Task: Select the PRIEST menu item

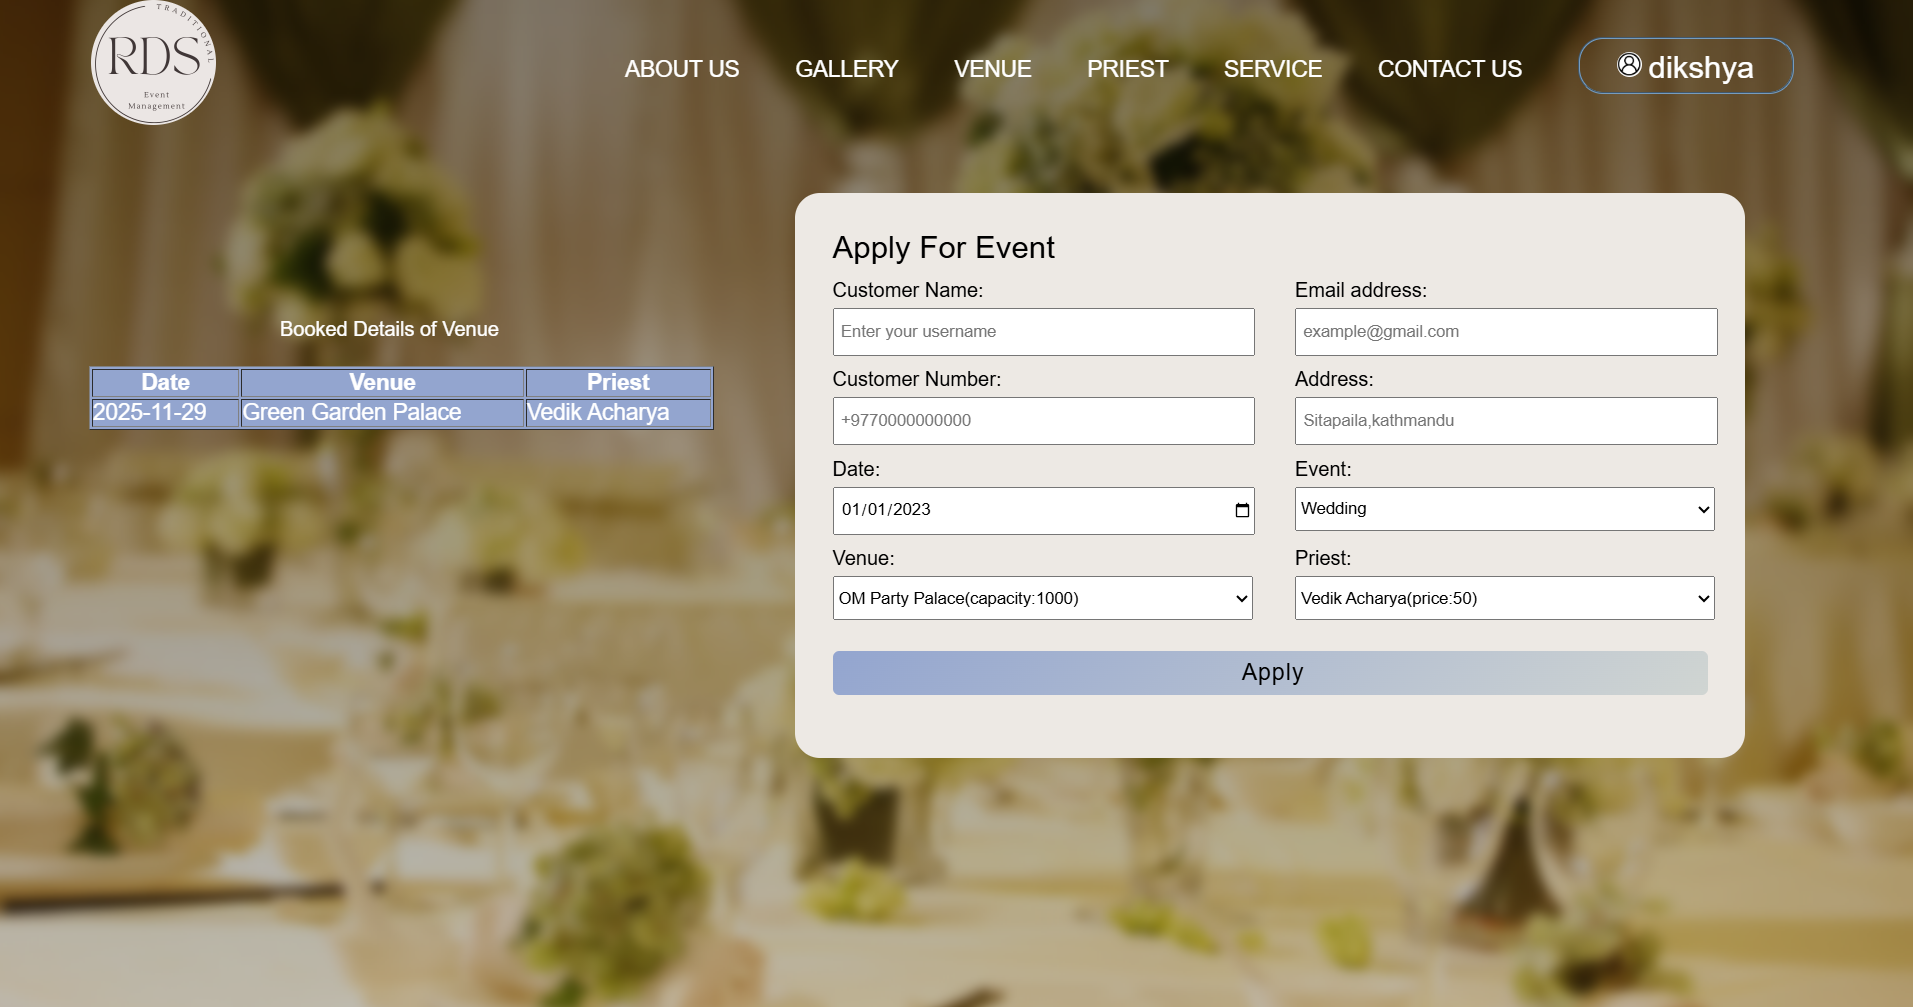Action: point(1126,69)
